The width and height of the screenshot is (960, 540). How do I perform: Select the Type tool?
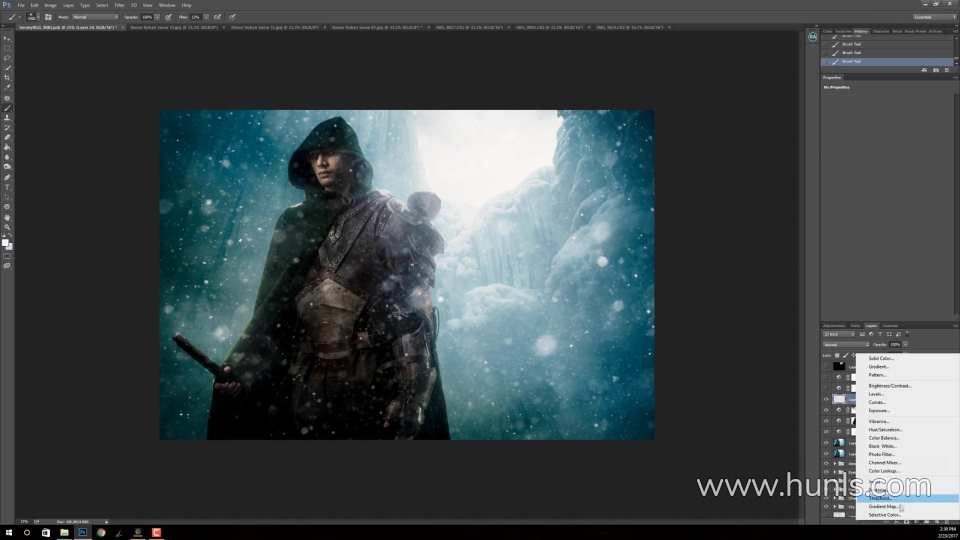7,187
